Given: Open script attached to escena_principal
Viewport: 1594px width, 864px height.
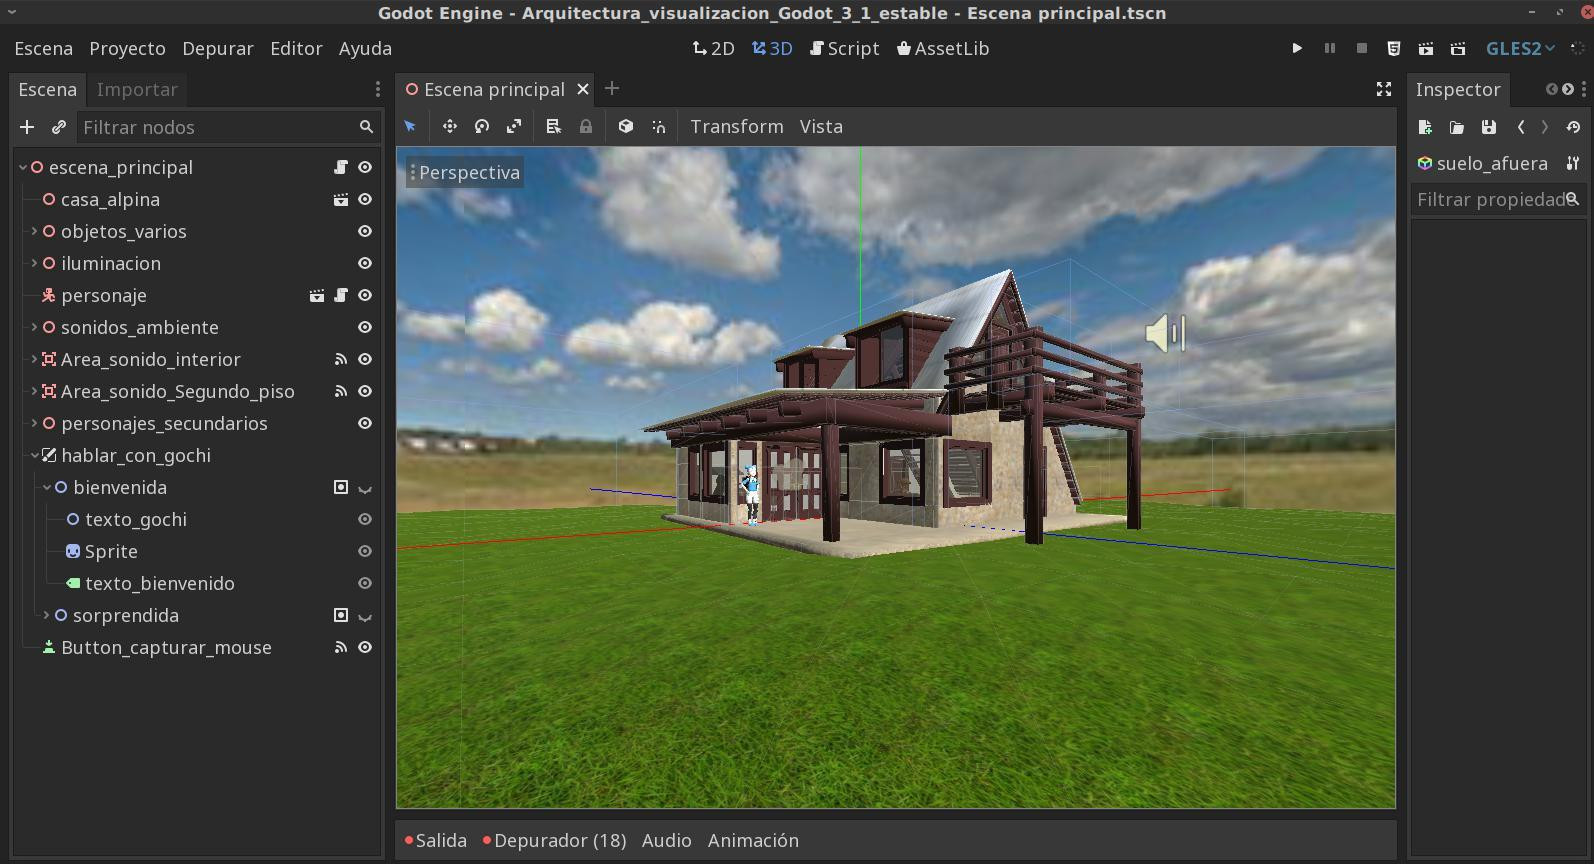Looking at the screenshot, I should [341, 167].
